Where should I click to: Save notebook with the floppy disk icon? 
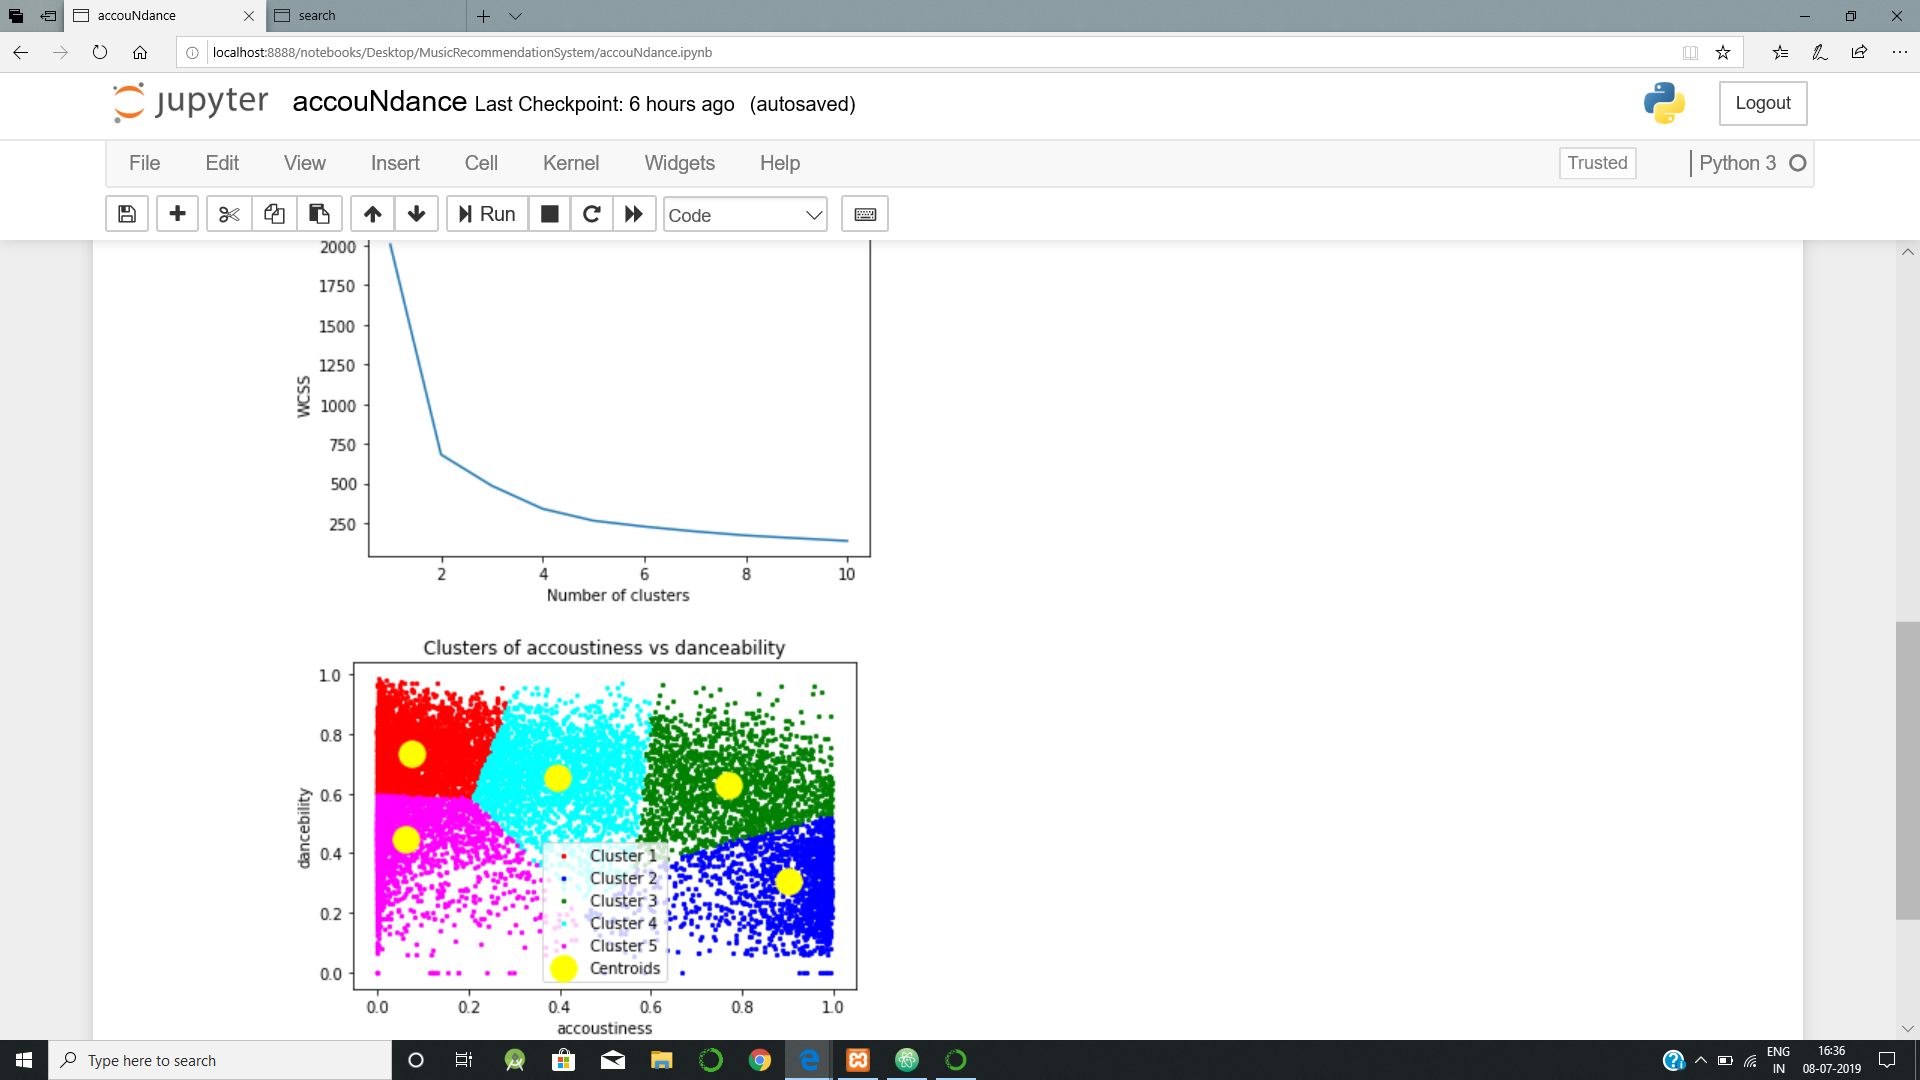pyautogui.click(x=127, y=214)
